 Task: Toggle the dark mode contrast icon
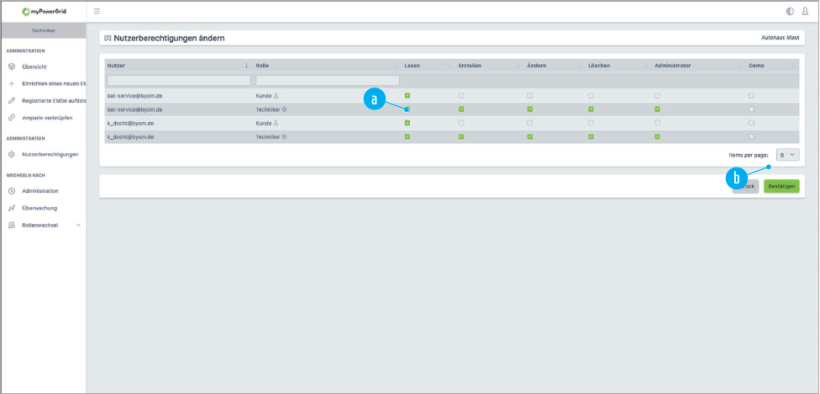(x=790, y=12)
